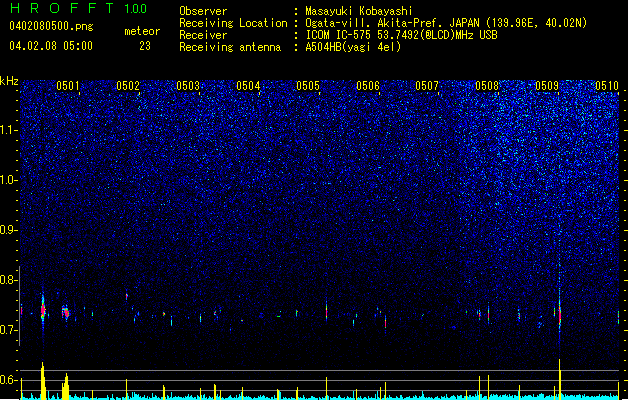Click the 0509 time marker
The image size is (629, 400).
point(547,86)
